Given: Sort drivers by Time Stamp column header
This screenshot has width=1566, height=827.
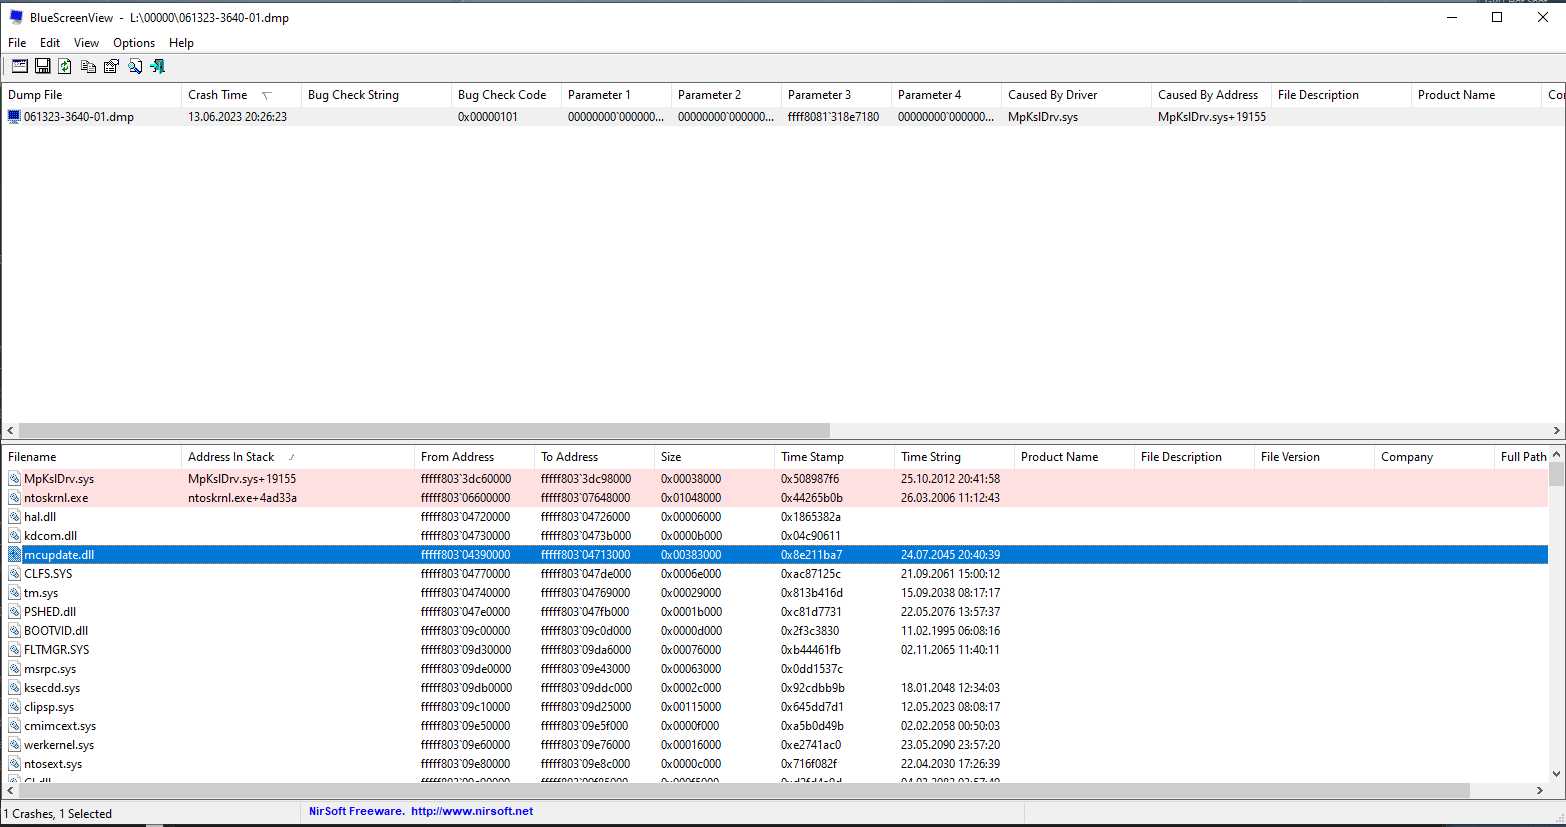Looking at the screenshot, I should 834,457.
